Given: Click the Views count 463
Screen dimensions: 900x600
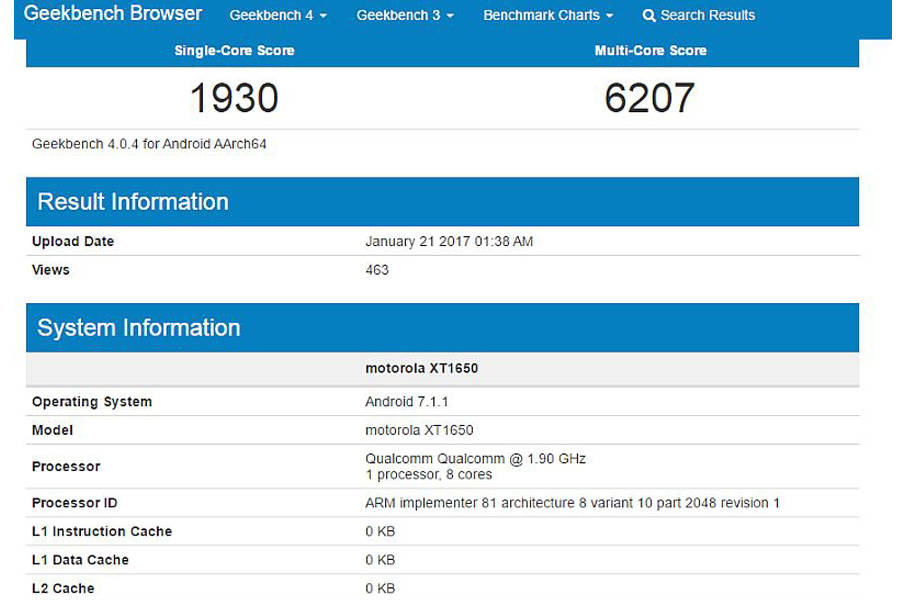Looking at the screenshot, I should [x=377, y=270].
